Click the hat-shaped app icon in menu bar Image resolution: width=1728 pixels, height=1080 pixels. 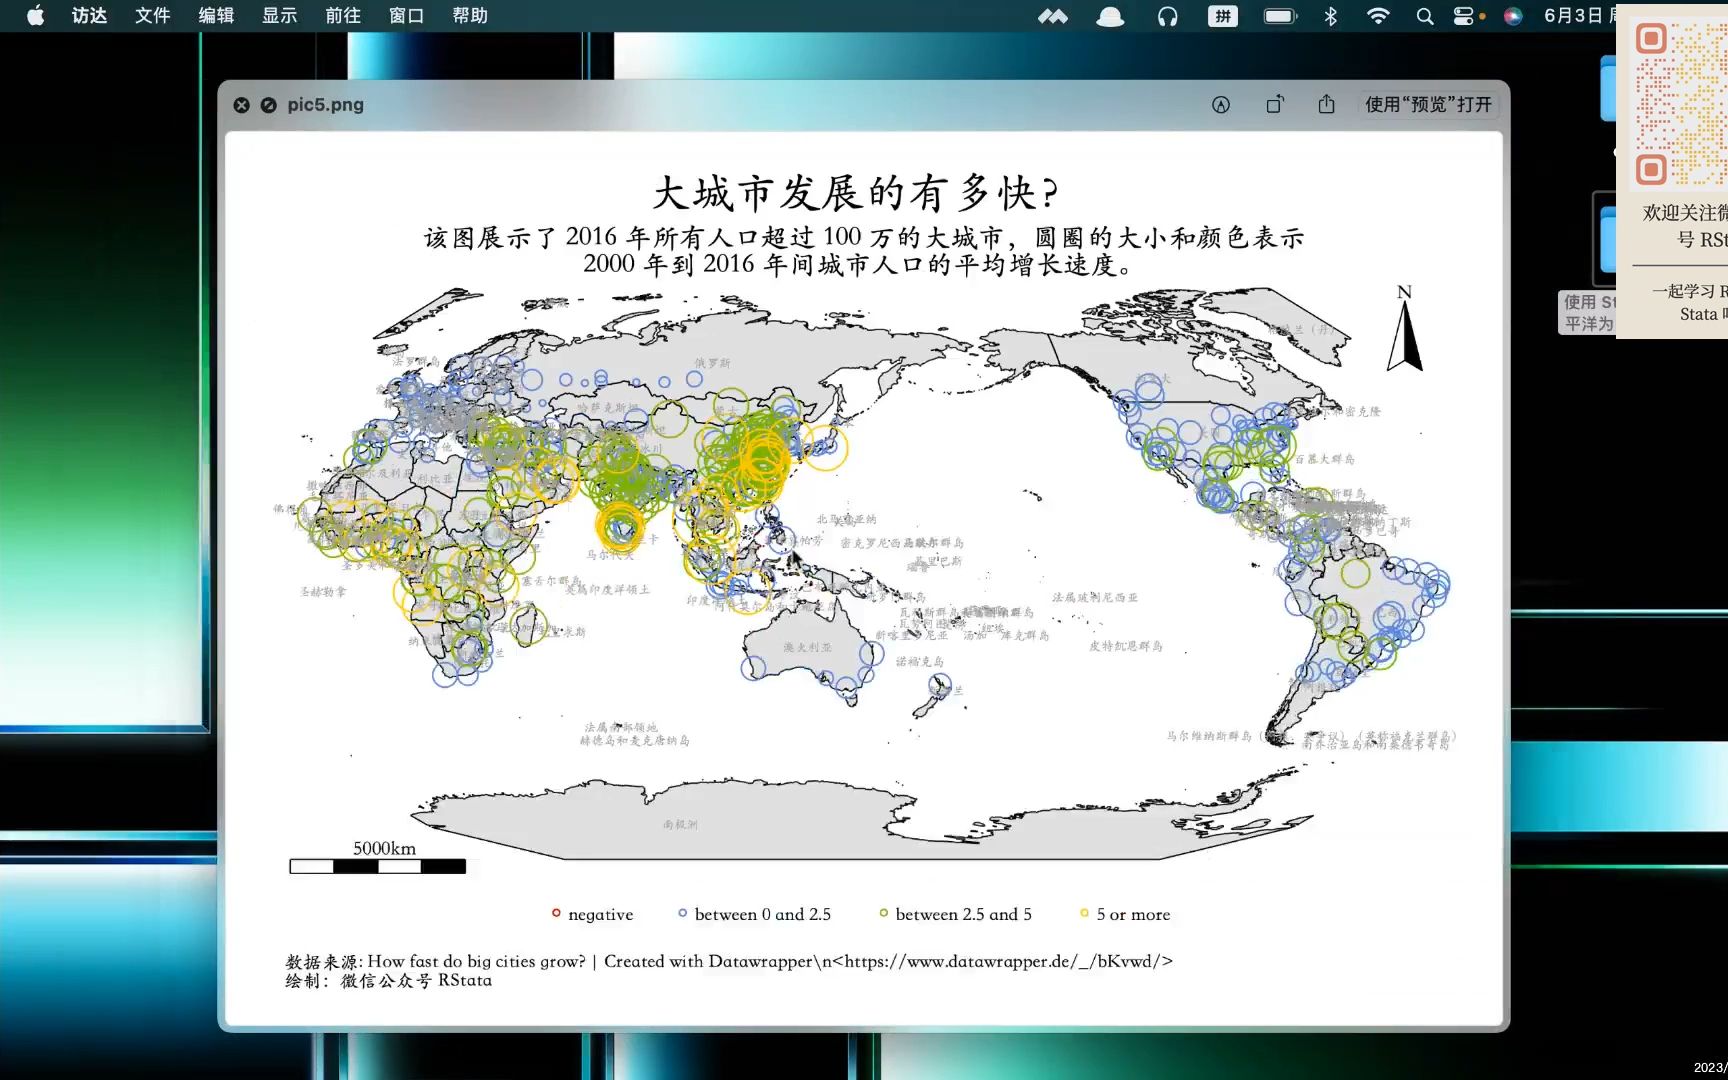tap(1110, 16)
